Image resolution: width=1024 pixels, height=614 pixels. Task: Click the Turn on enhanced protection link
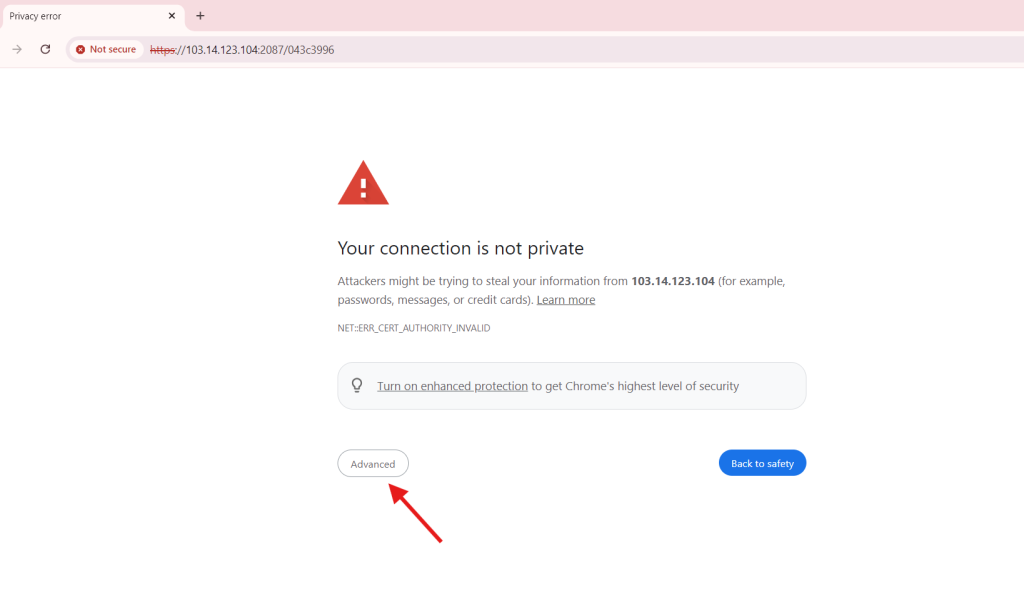coord(452,386)
